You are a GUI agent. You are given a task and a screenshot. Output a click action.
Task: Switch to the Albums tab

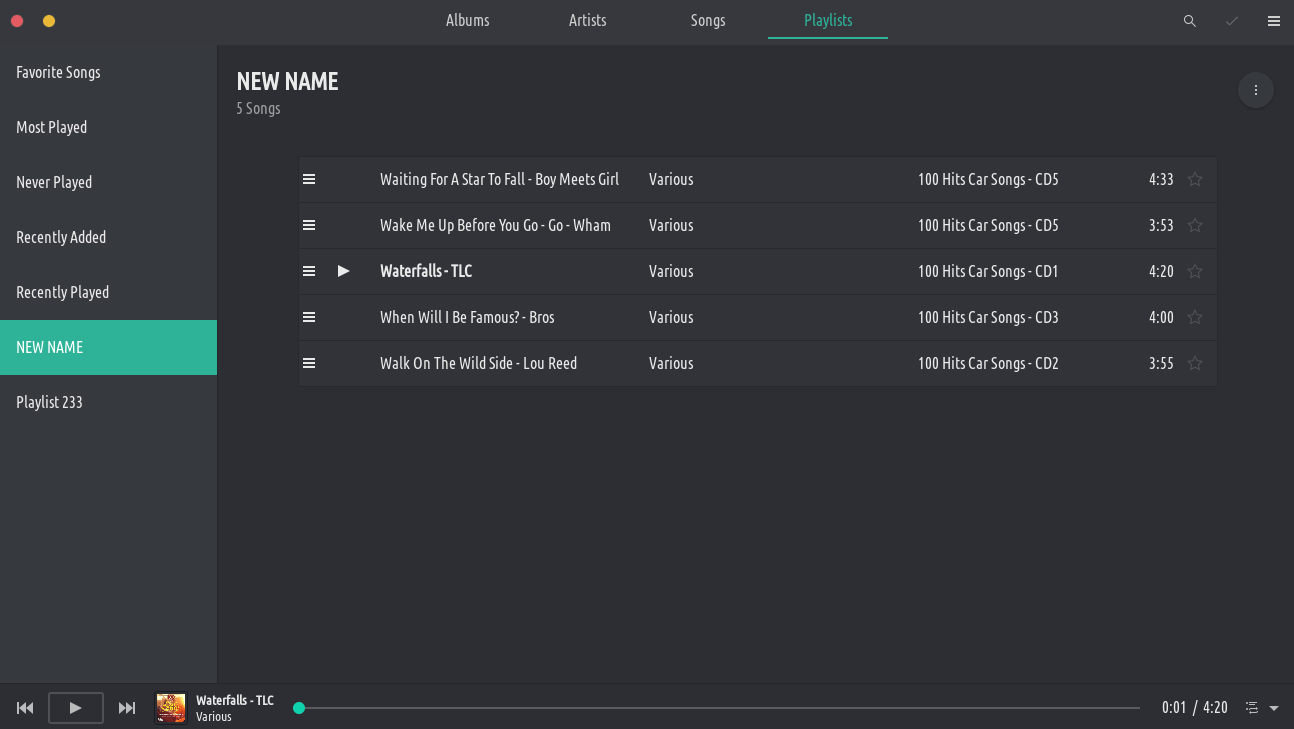pyautogui.click(x=467, y=20)
